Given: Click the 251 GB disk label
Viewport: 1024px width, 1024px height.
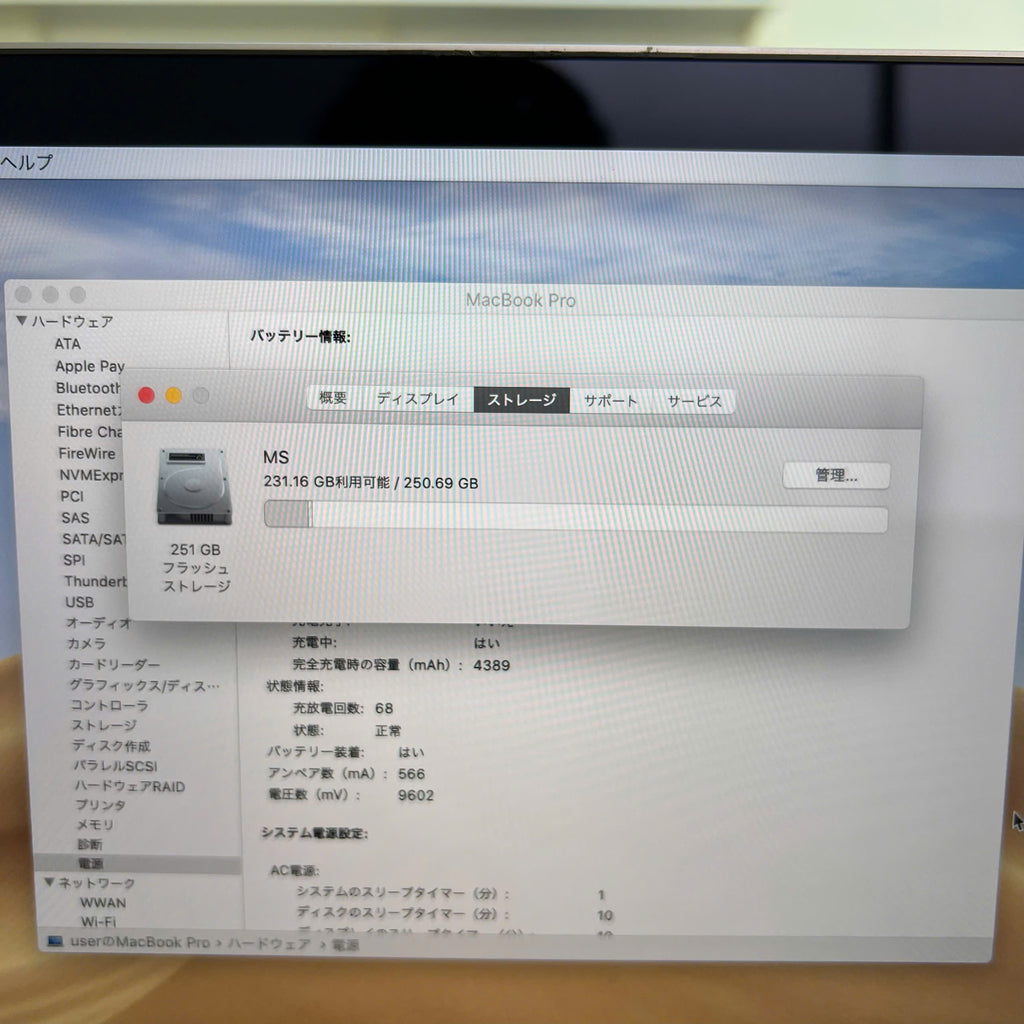Looking at the screenshot, I should pyautogui.click(x=195, y=550).
